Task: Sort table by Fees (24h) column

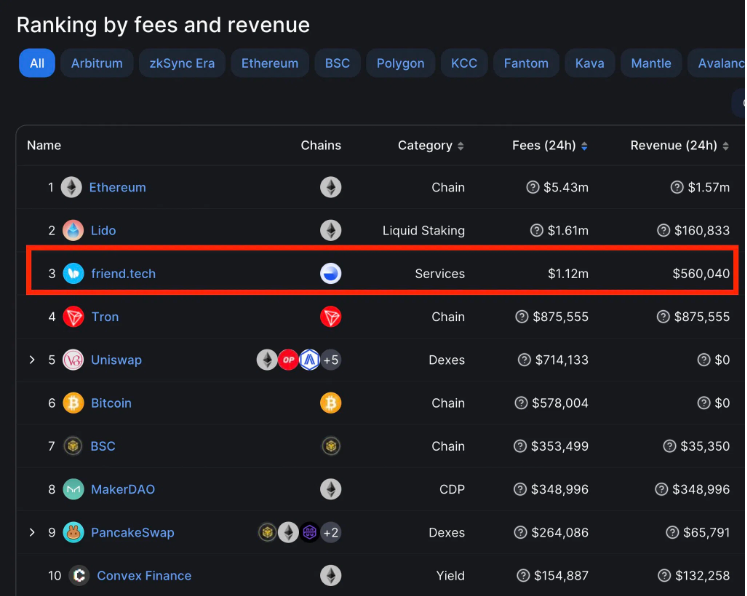Action: 549,146
